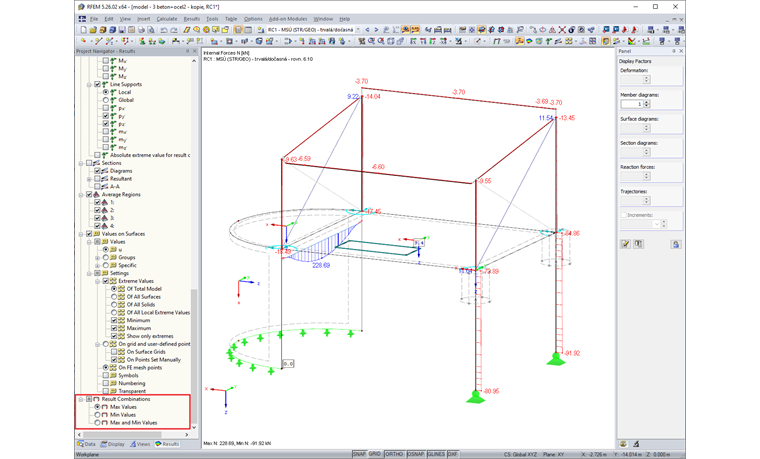Toggle the Line Supports checkbox
The width and height of the screenshot is (760, 459).
[97, 84]
